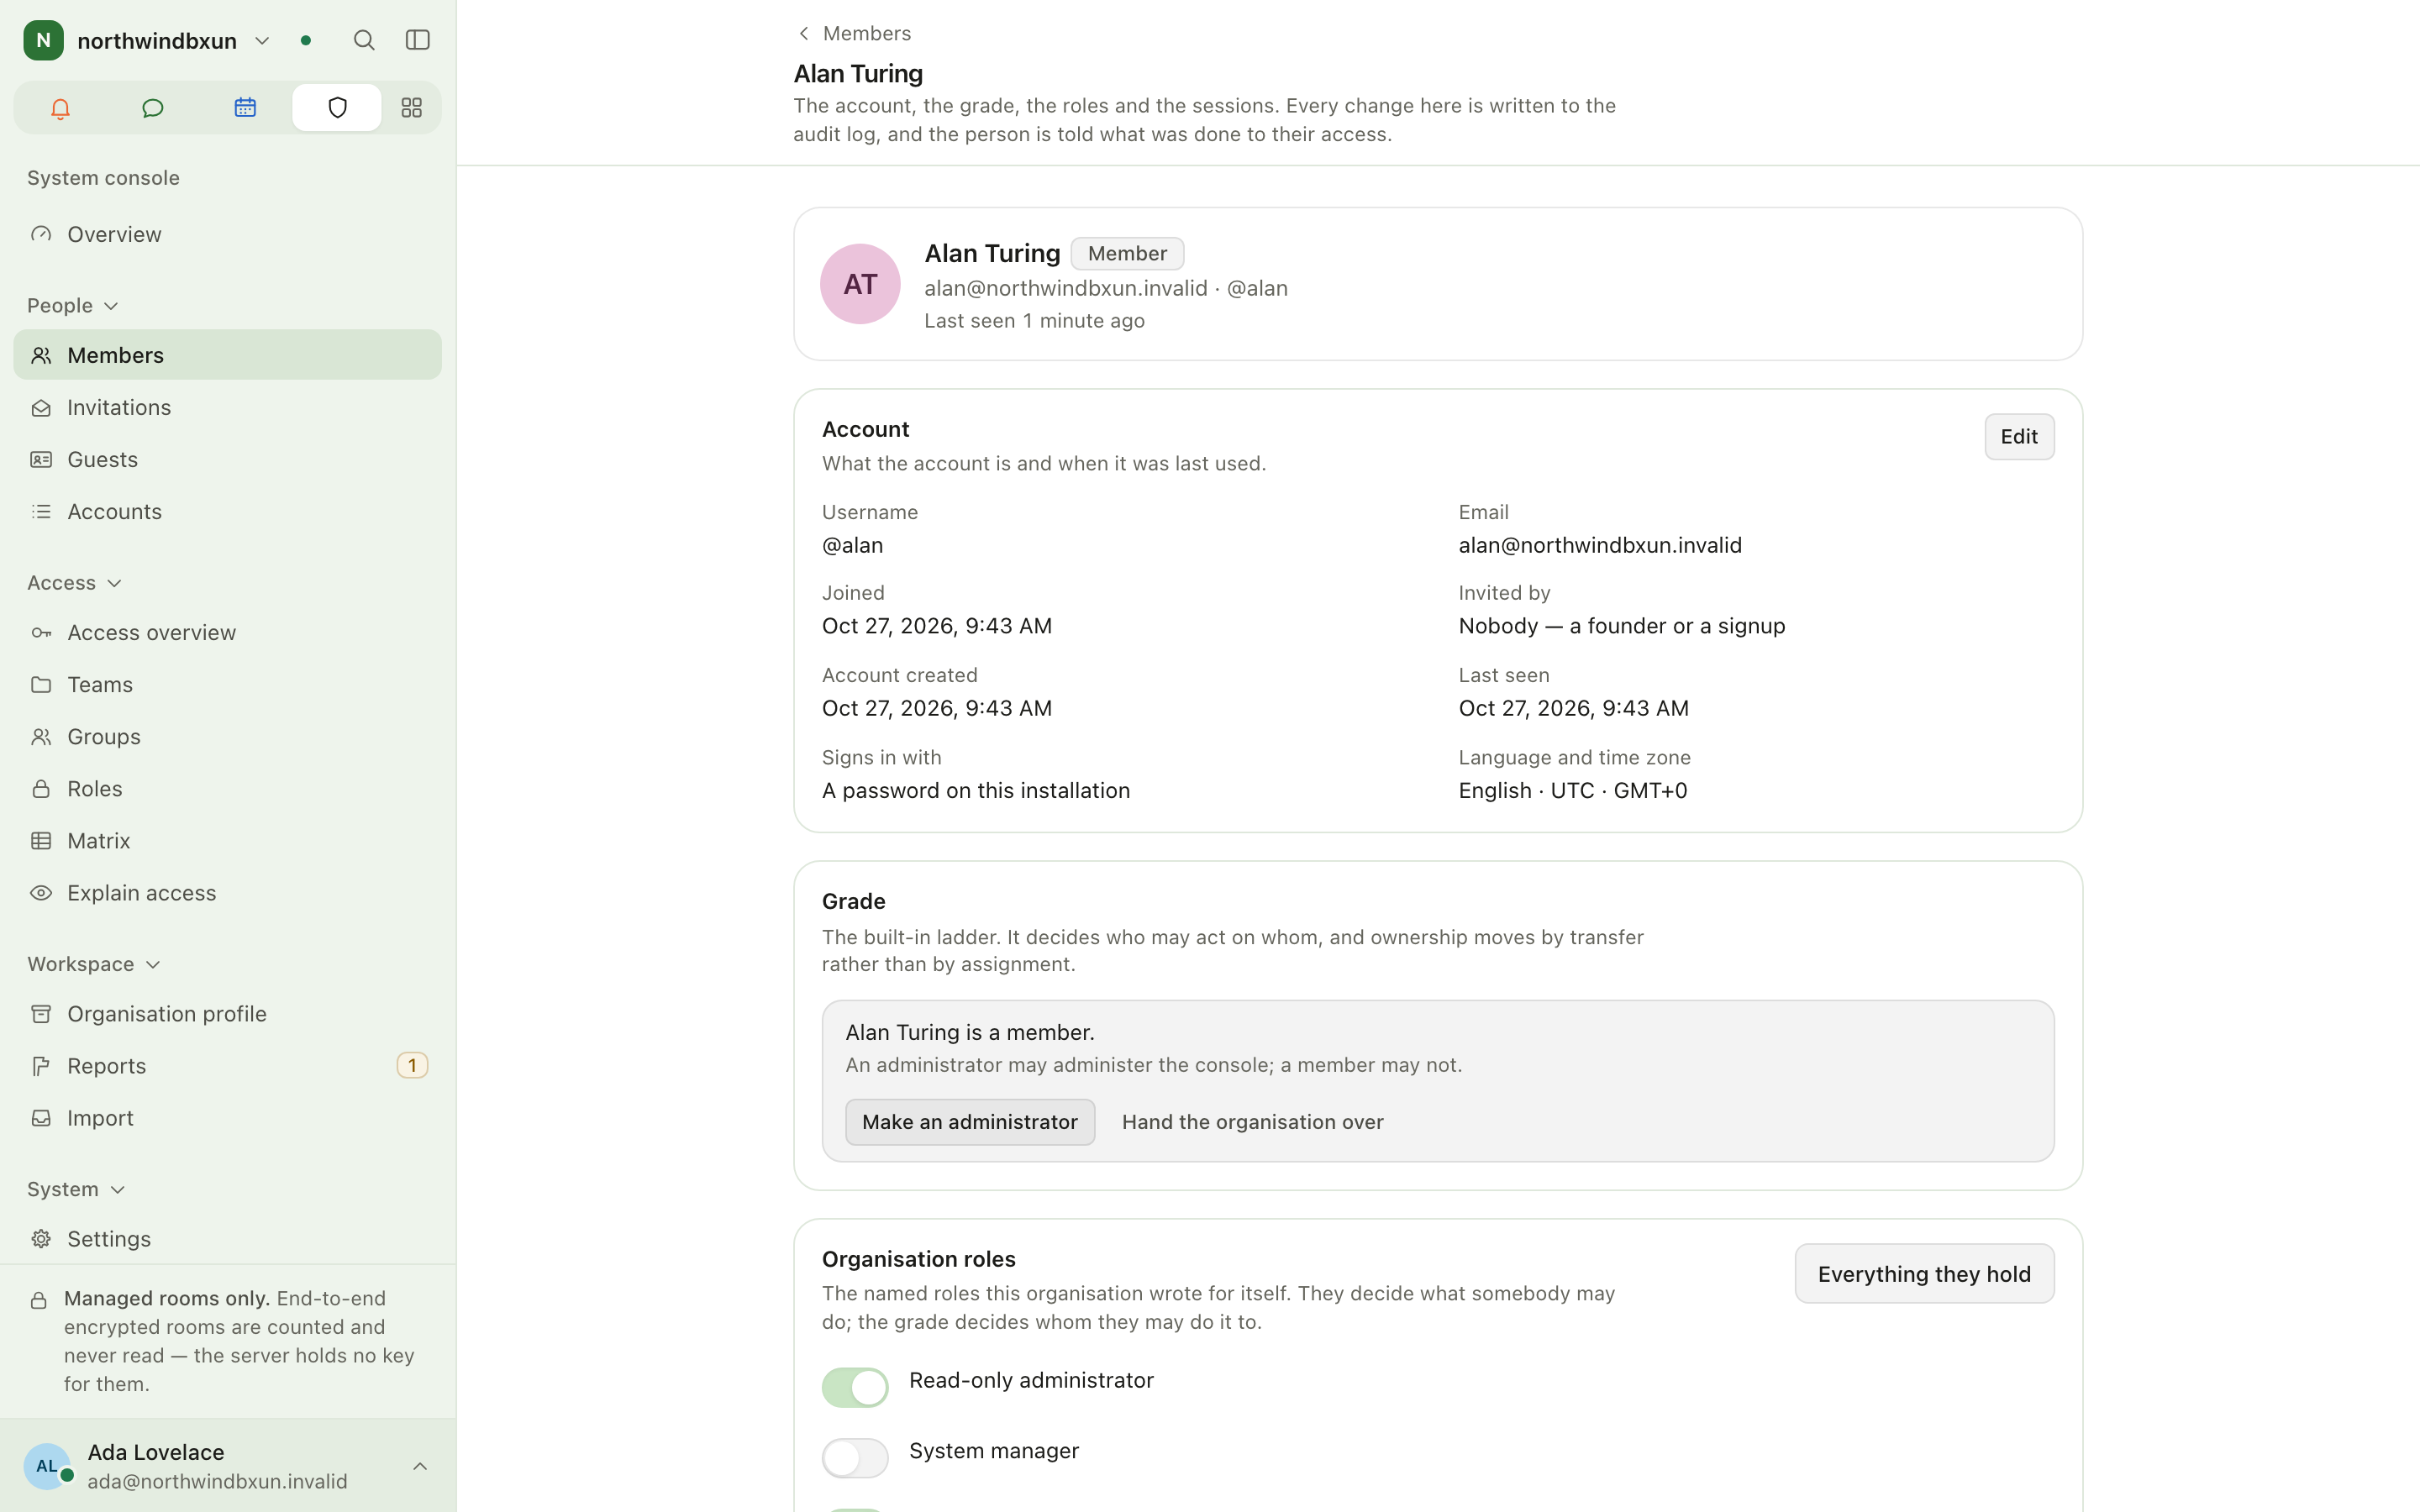Image resolution: width=2420 pixels, height=1512 pixels.
Task: Click the northwindbxun workspace logo
Action: pos(43,40)
